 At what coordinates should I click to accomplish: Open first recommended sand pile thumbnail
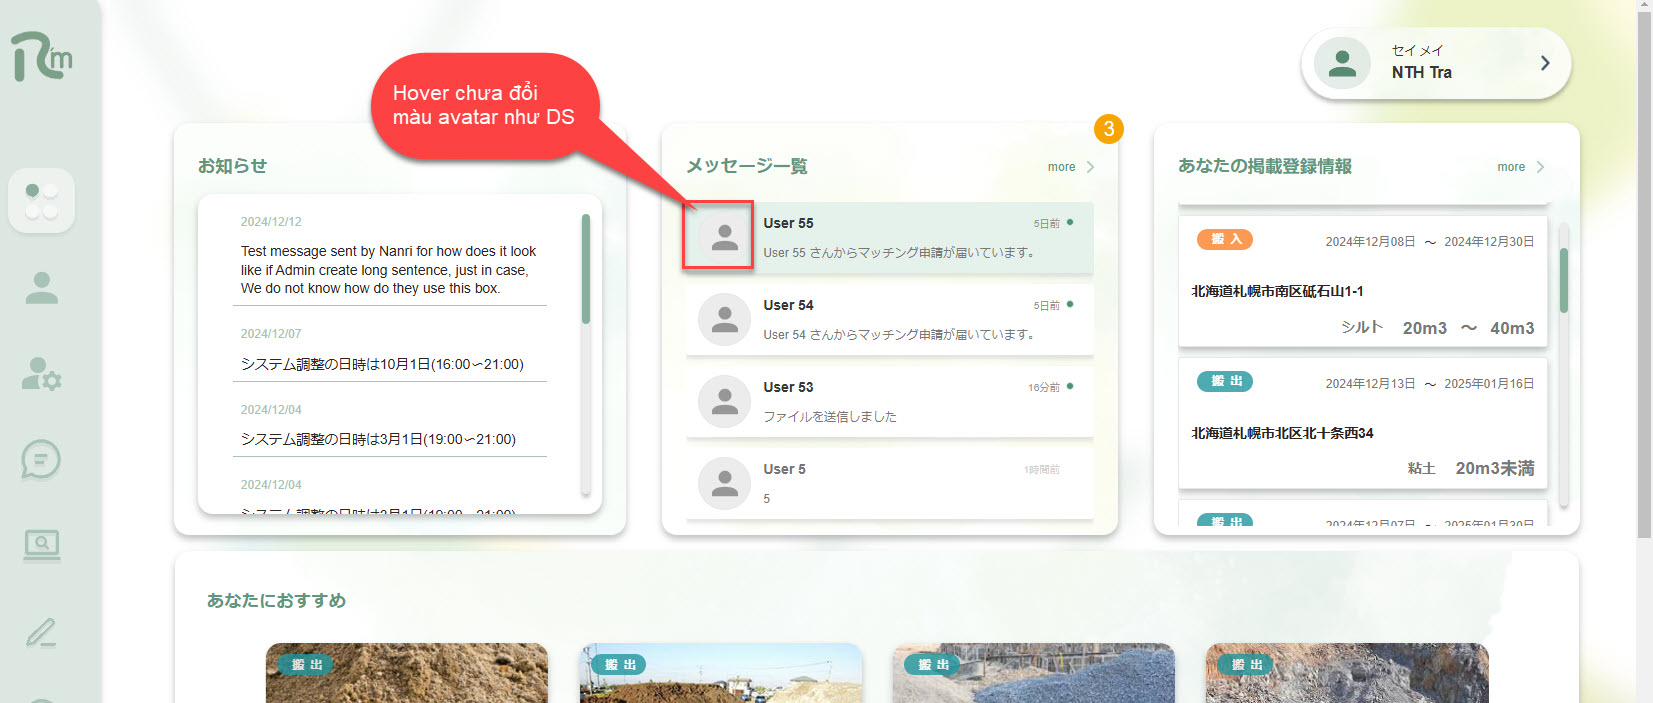pos(406,673)
